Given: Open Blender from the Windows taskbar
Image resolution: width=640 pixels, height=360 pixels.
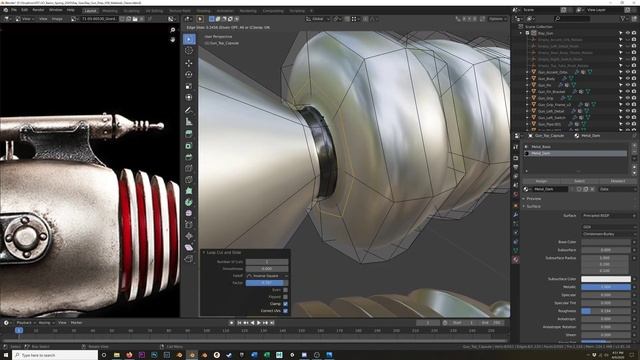Looking at the screenshot, I should click(x=191, y=355).
